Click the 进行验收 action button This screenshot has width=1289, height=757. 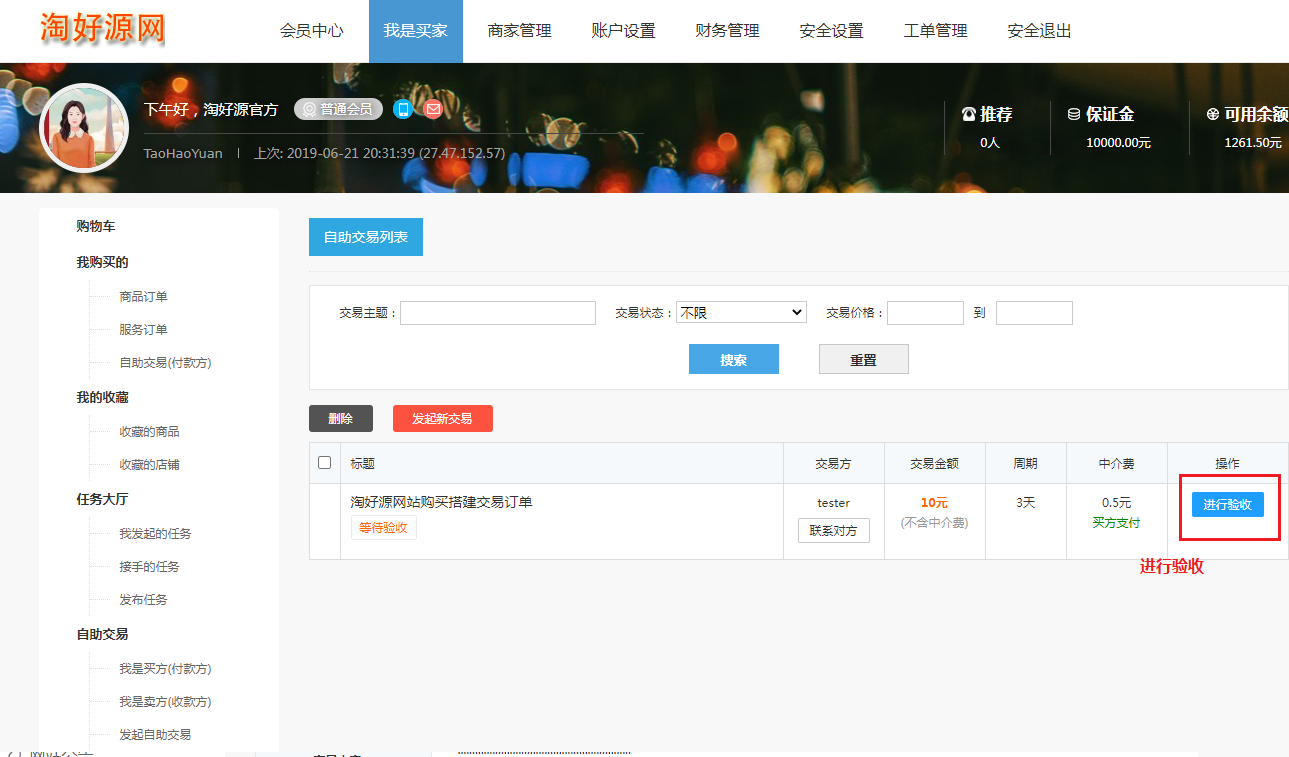tap(1227, 505)
